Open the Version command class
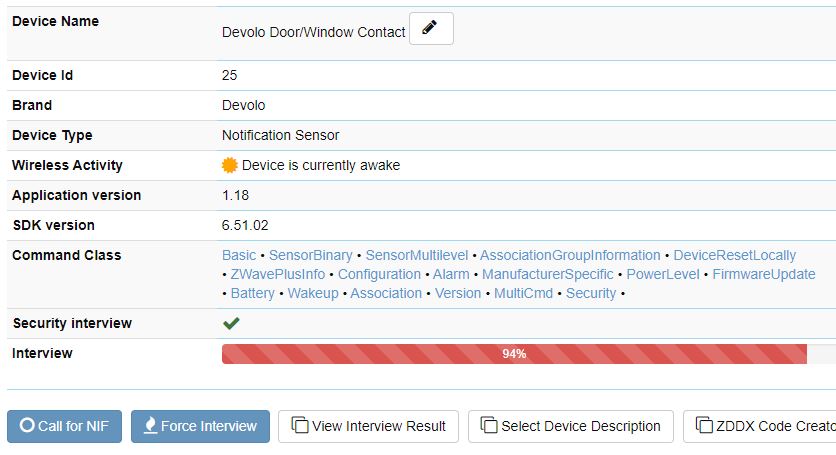 click(458, 293)
